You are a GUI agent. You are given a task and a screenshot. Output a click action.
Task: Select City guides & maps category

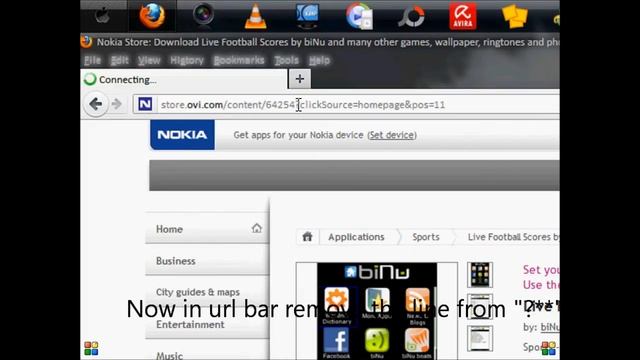pos(207,292)
